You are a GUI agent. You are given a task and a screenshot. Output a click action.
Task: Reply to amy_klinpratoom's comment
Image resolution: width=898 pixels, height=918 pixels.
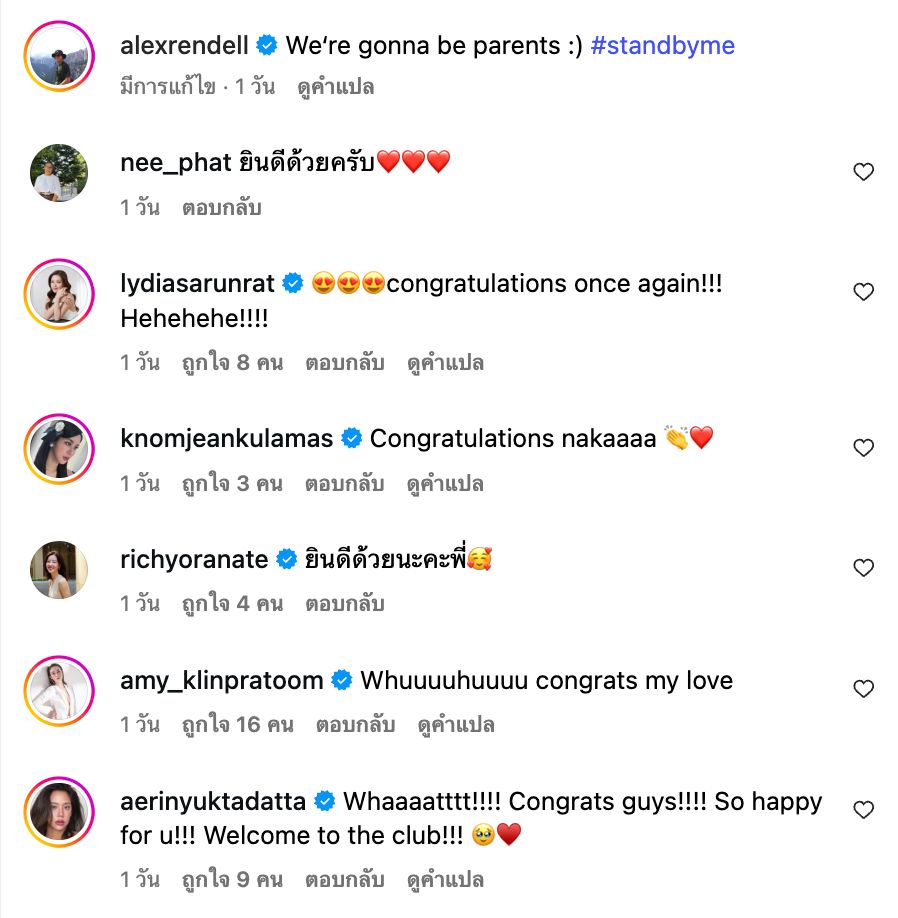355,725
